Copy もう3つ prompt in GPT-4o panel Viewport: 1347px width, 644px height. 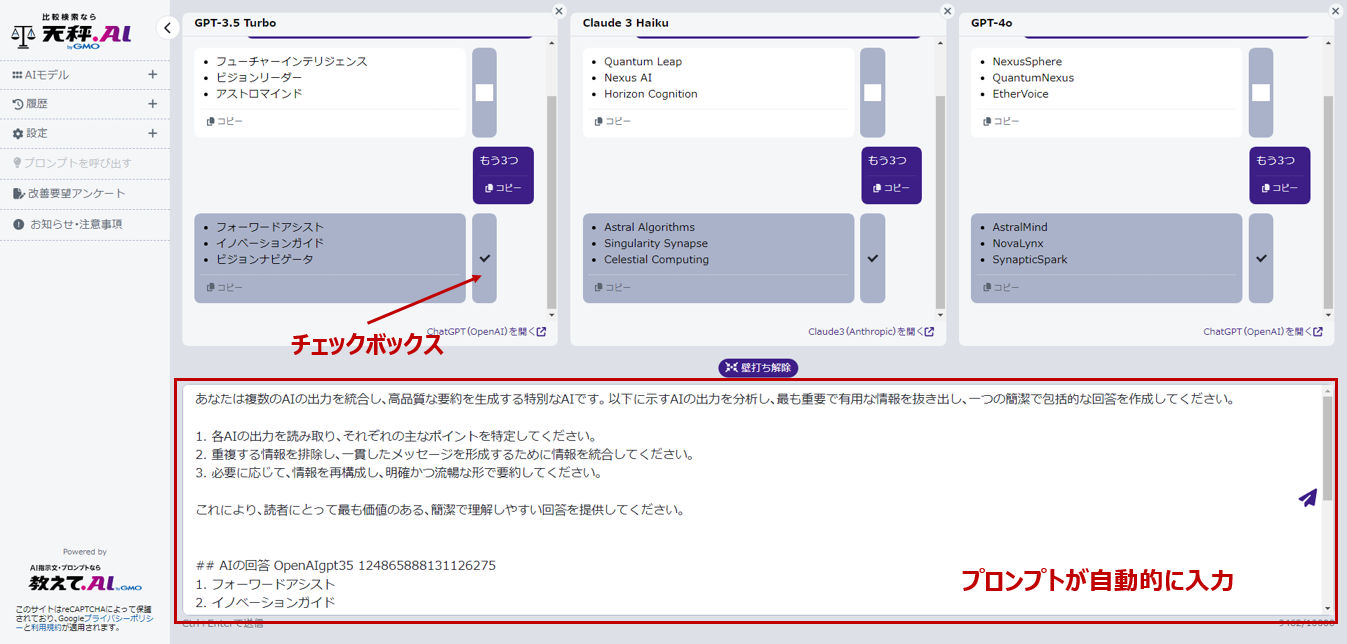(x=1279, y=188)
